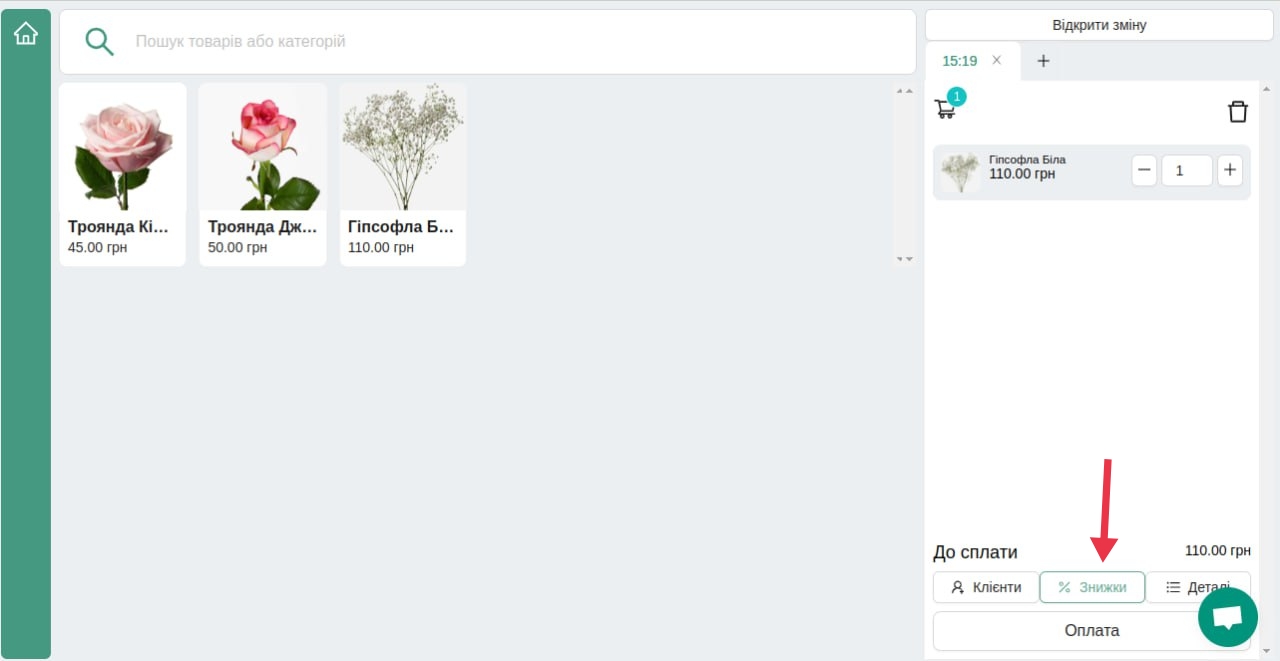Decrease Гіпсофла Біла quantity
Viewport: 1280px width, 661px height.
tap(1145, 171)
